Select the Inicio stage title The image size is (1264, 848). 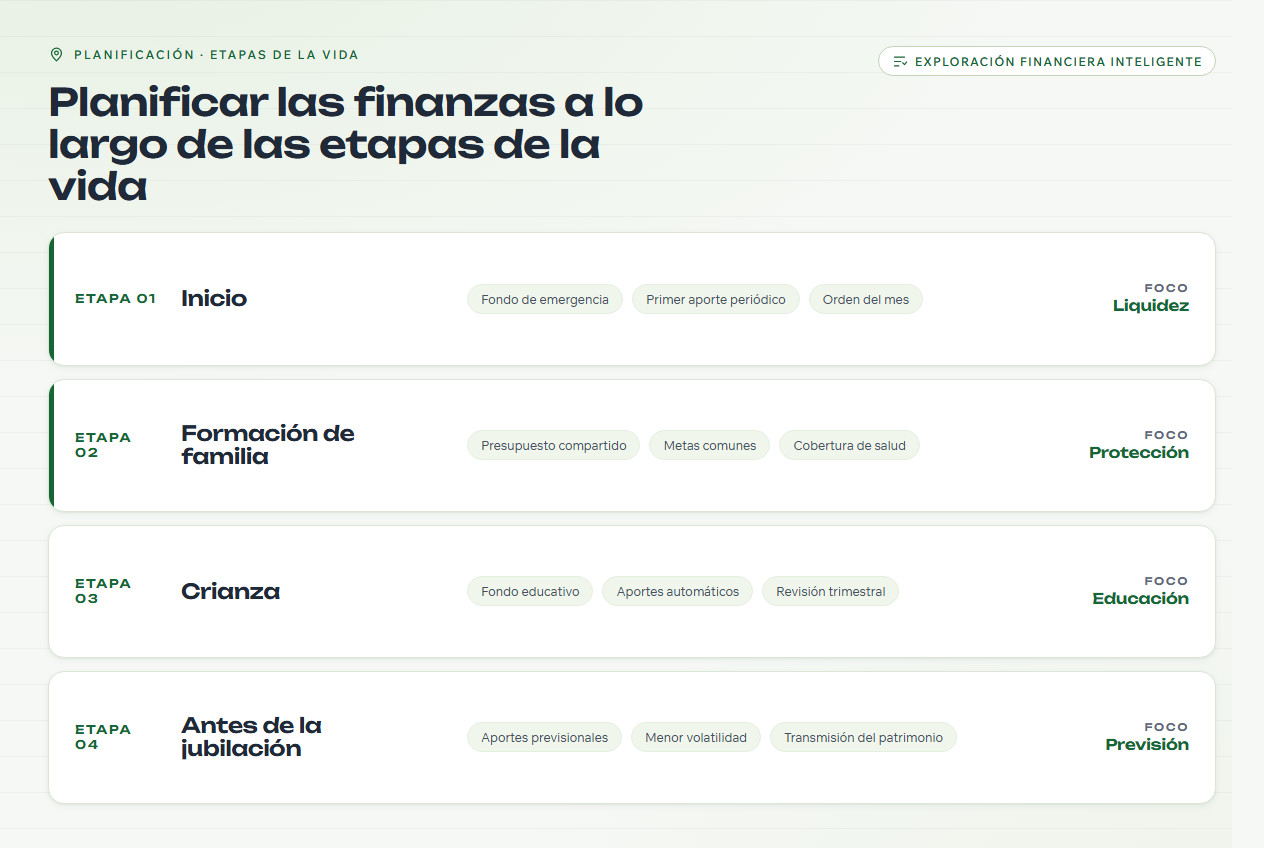[x=214, y=298]
